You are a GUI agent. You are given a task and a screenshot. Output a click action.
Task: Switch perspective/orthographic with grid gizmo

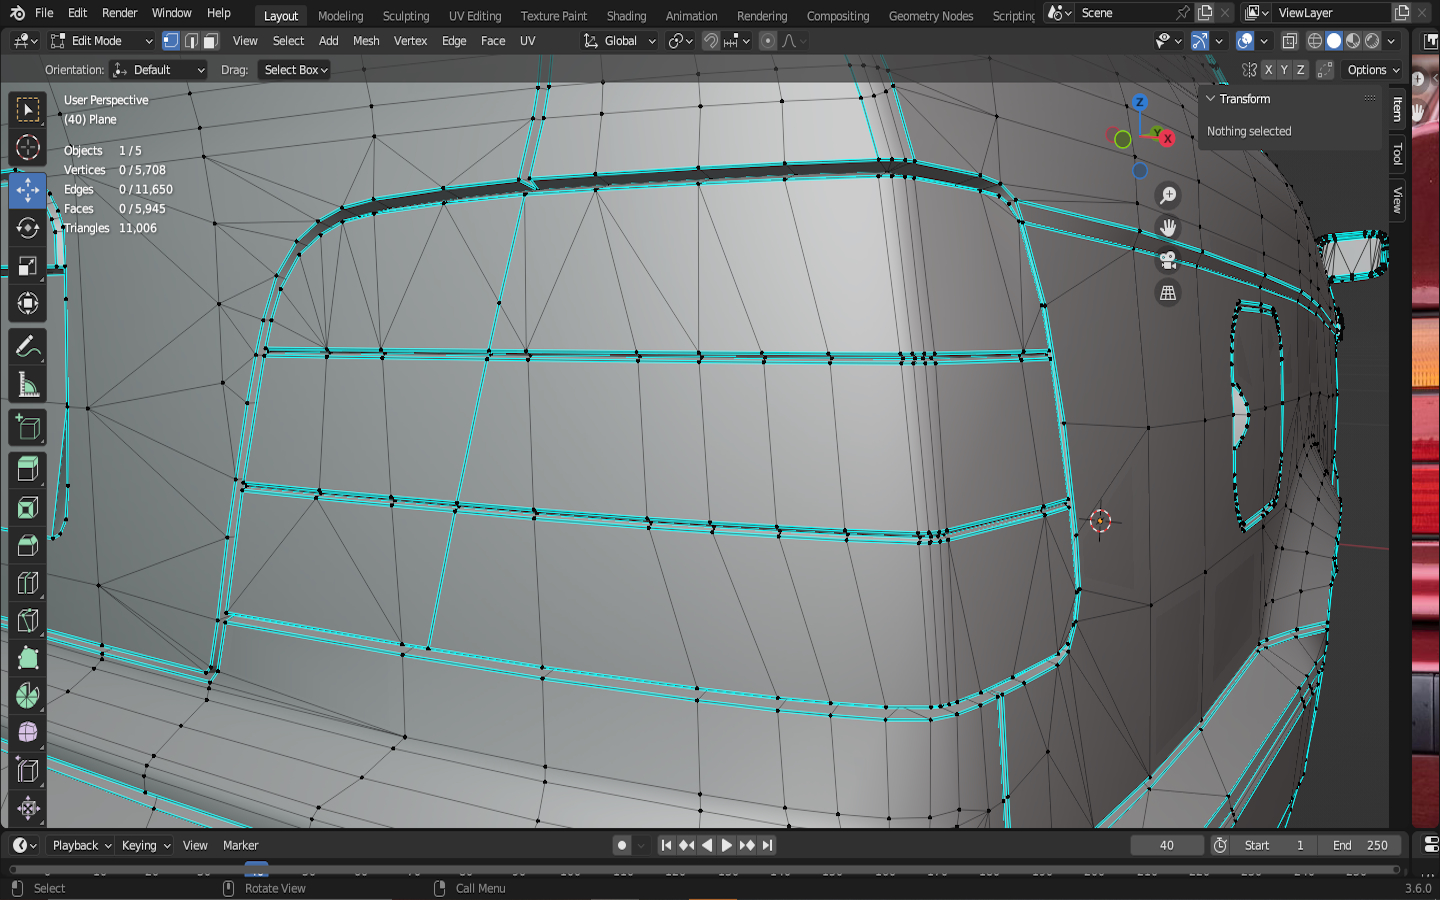[1168, 293]
